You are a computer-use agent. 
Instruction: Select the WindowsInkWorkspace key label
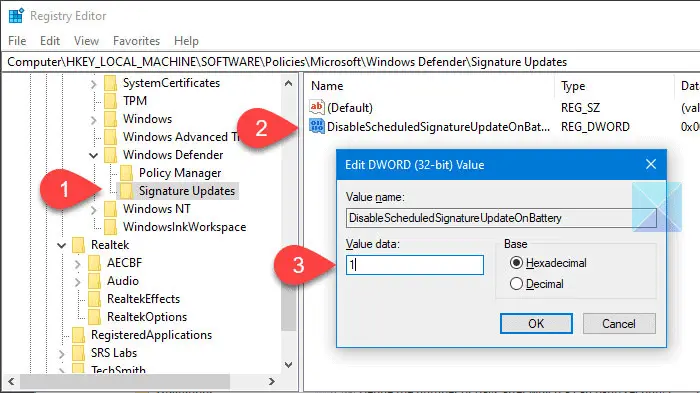tap(184, 227)
